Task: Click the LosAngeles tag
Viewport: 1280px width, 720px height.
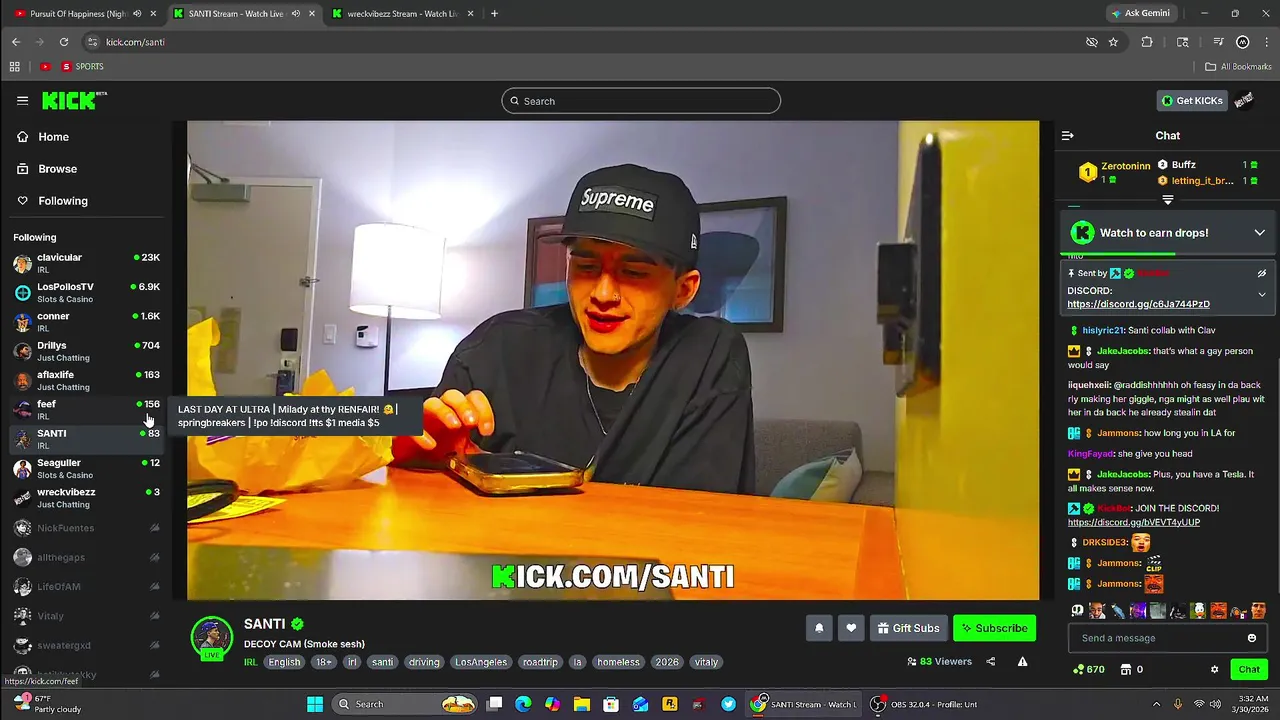Action: coord(481,662)
